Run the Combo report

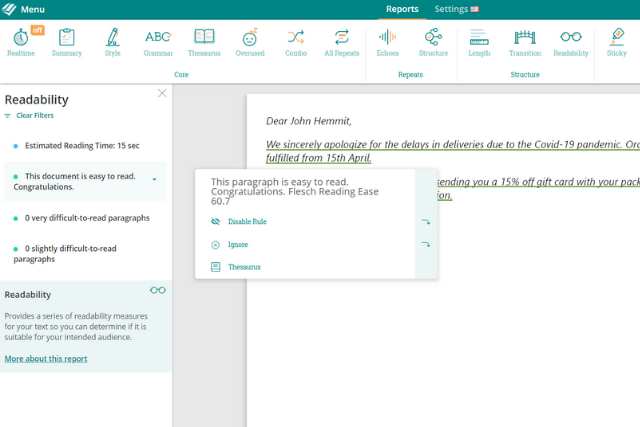(x=296, y=42)
